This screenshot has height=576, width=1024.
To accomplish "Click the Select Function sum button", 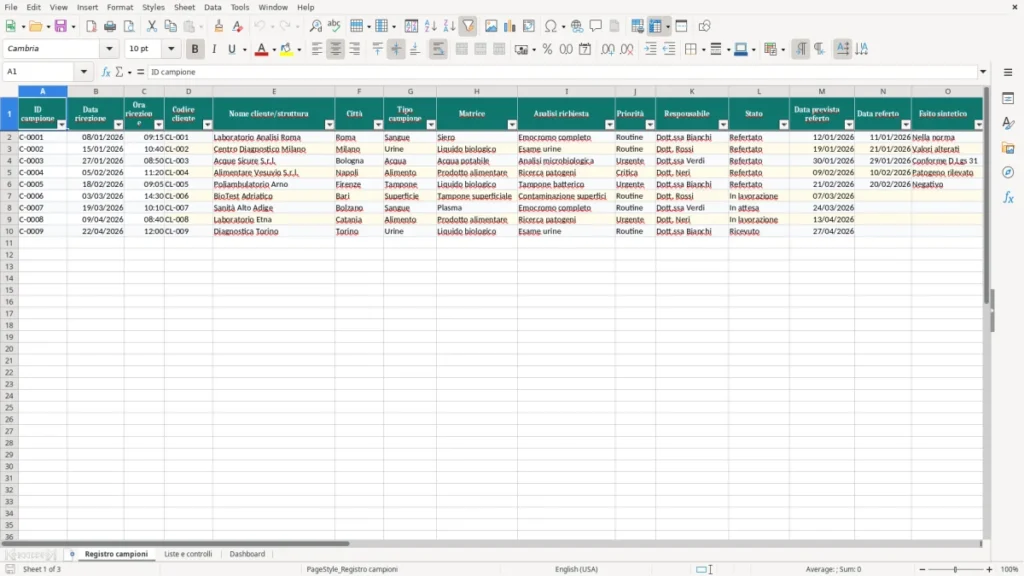I will [120, 72].
